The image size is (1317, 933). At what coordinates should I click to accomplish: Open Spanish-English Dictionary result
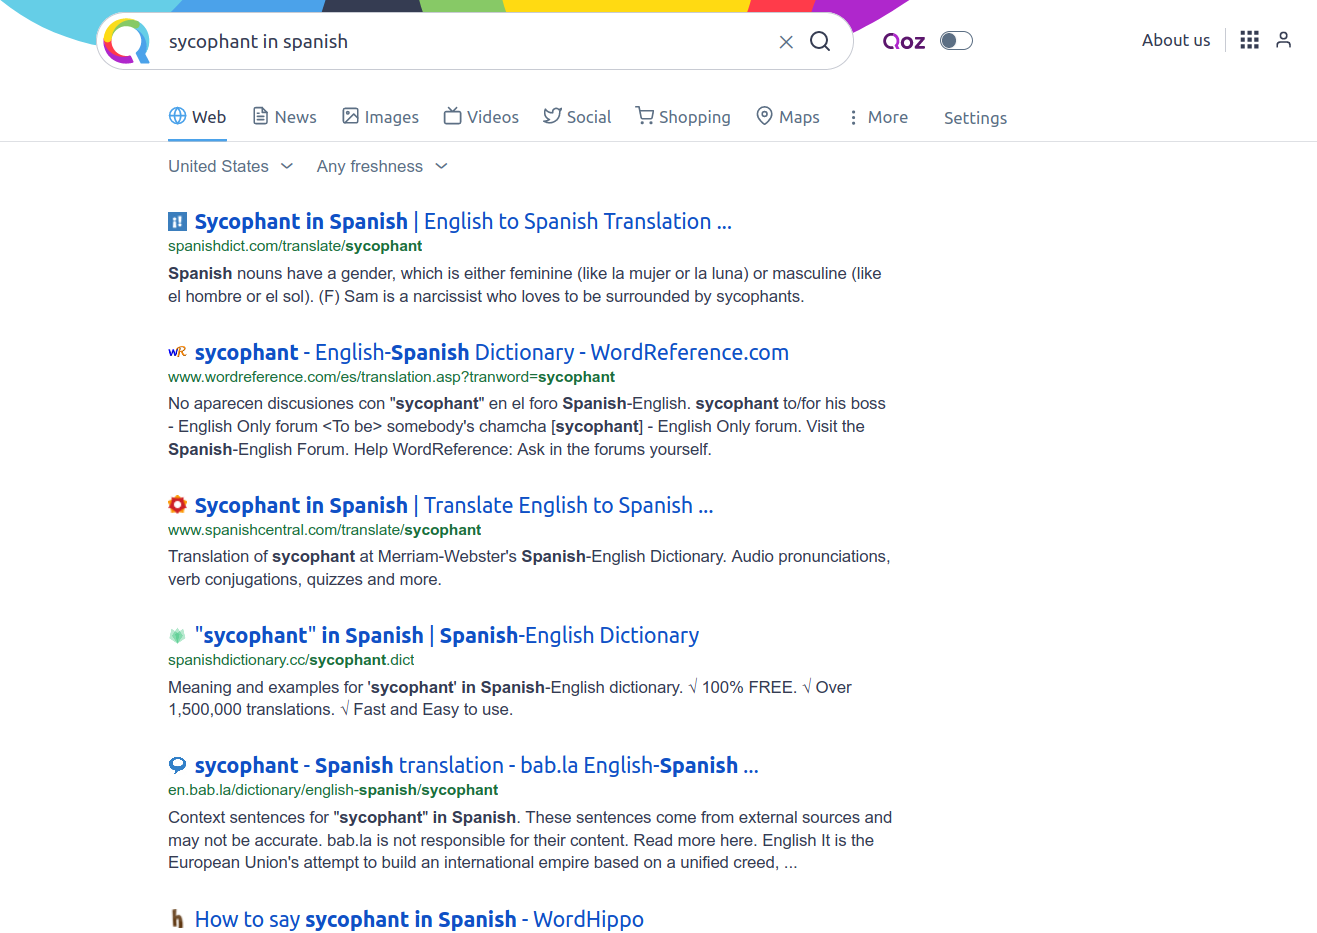tap(447, 635)
